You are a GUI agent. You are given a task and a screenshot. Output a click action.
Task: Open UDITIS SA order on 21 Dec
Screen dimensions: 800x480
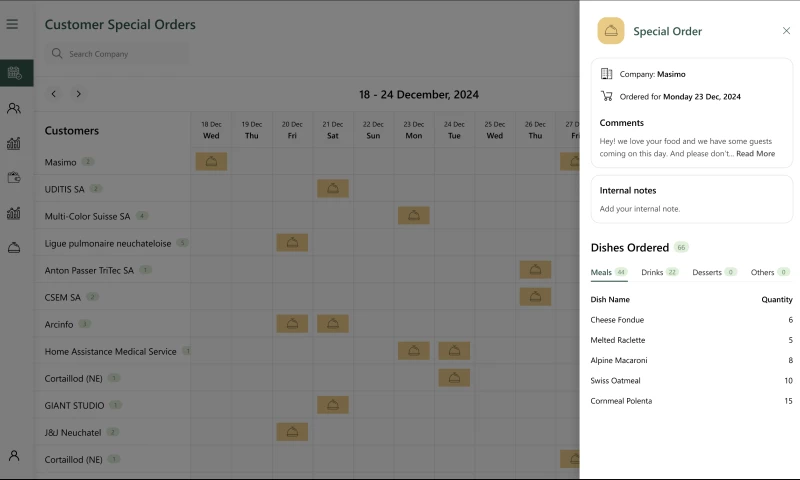pyautogui.click(x=333, y=189)
